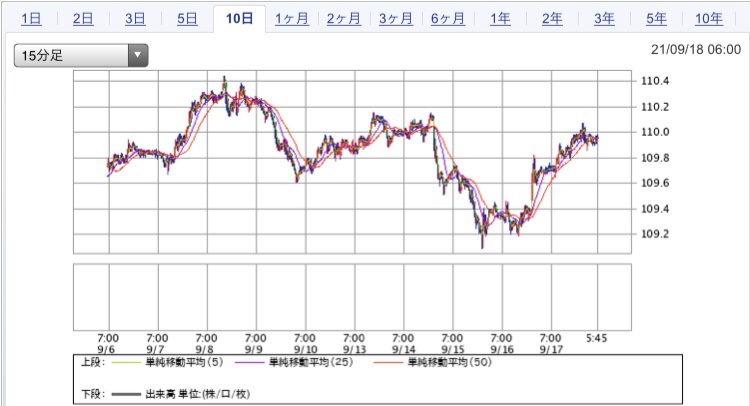Click the 109.6 price axis label
Screen dimensions: 750x406
click(x=655, y=183)
